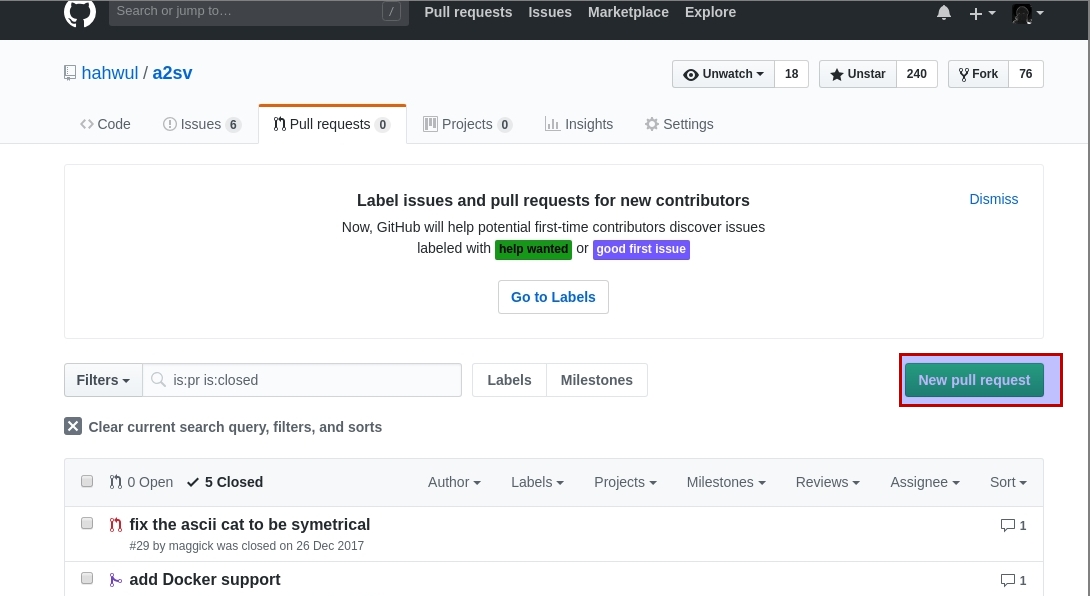This screenshot has height=596, width=1090.
Task: Open the notifications bell
Action: (x=944, y=13)
